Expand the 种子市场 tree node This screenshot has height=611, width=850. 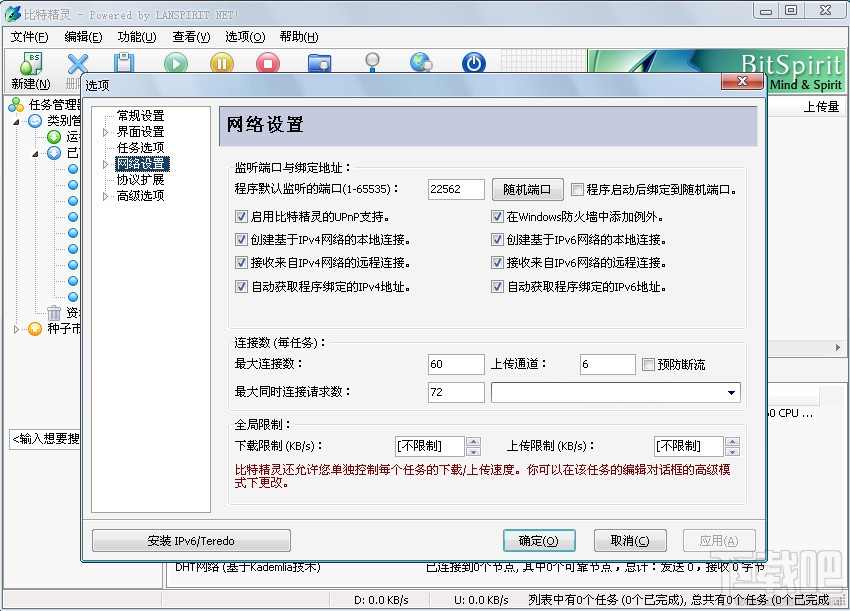click(x=16, y=328)
